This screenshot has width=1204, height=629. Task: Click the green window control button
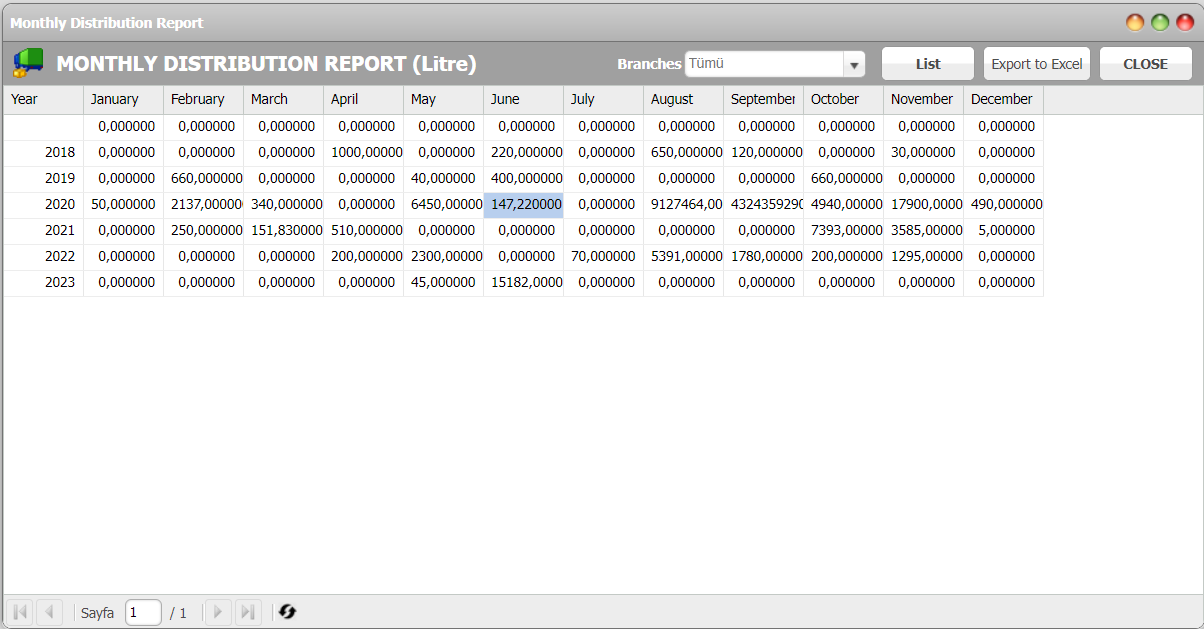point(1160,22)
